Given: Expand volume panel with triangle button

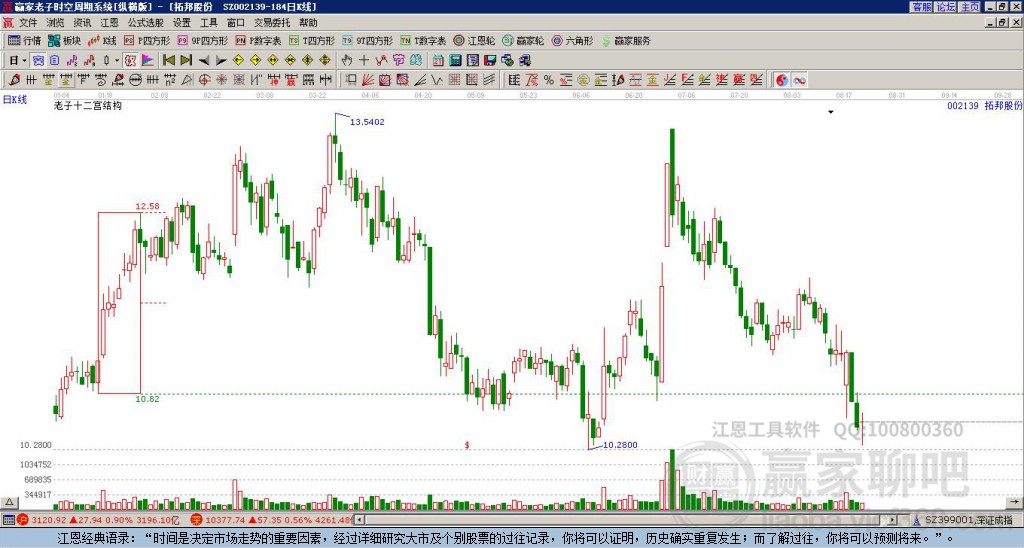Looking at the screenshot, I should click(8, 502).
